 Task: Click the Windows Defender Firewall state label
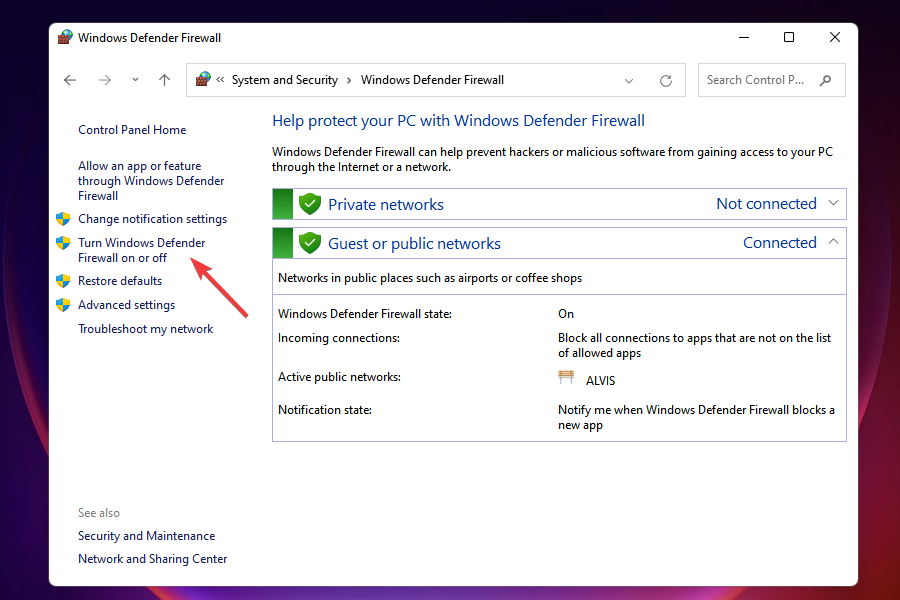pyautogui.click(x=364, y=314)
